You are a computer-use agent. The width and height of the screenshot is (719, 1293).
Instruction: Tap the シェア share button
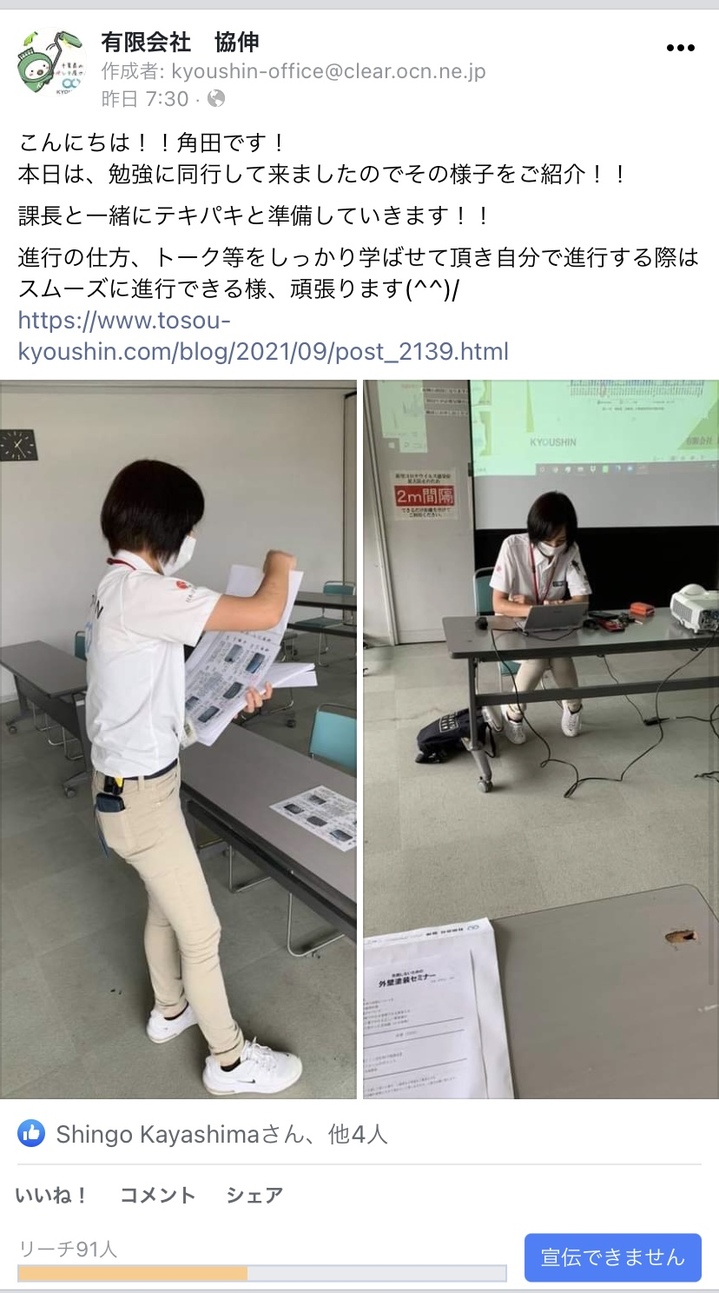[254, 1195]
